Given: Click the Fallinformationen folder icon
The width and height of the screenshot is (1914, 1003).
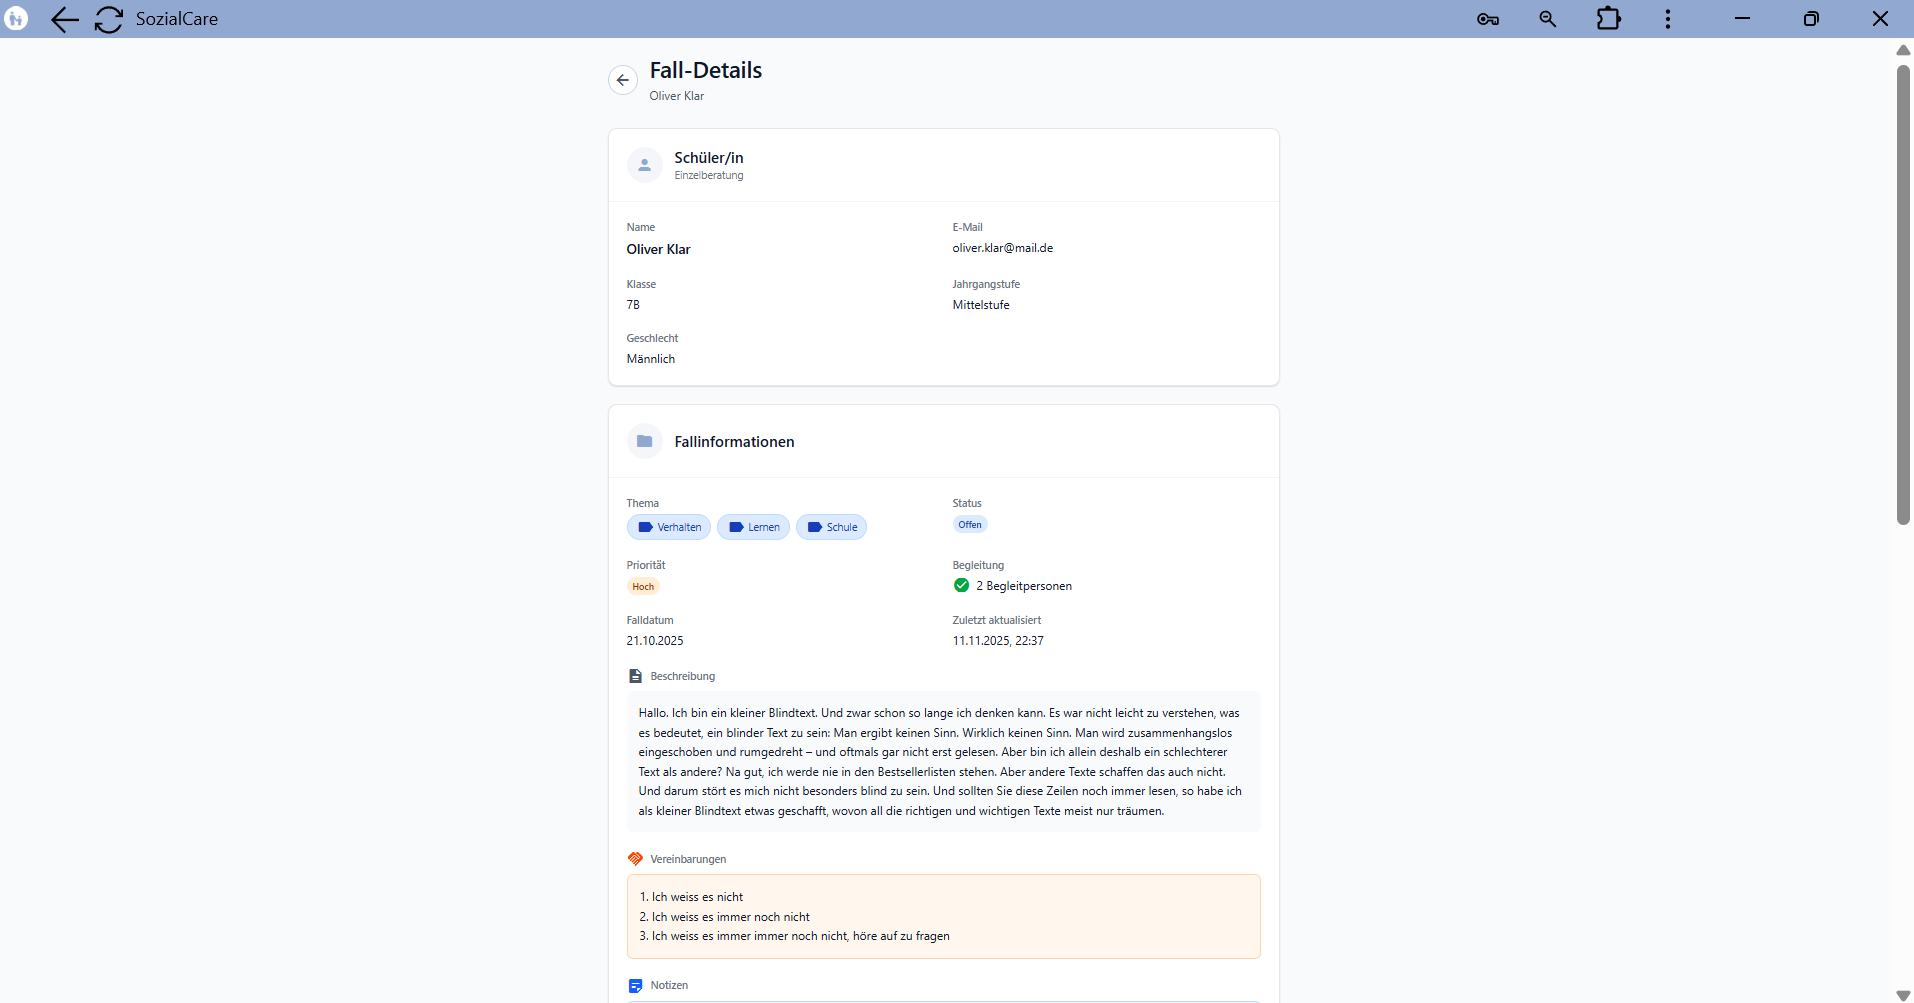Looking at the screenshot, I should [645, 441].
